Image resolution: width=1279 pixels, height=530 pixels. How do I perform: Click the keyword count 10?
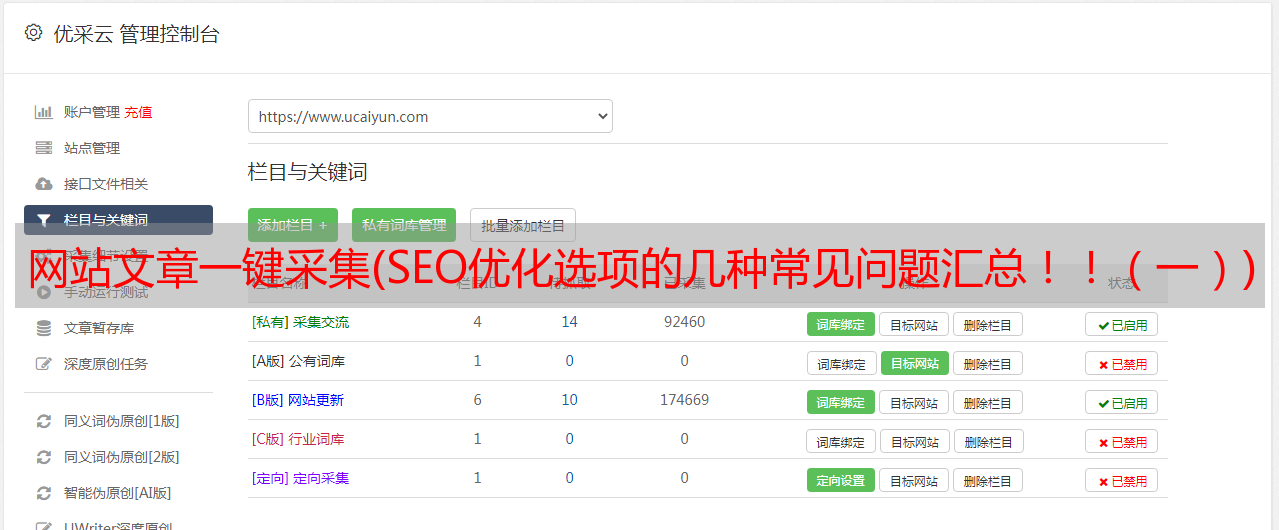(570, 400)
